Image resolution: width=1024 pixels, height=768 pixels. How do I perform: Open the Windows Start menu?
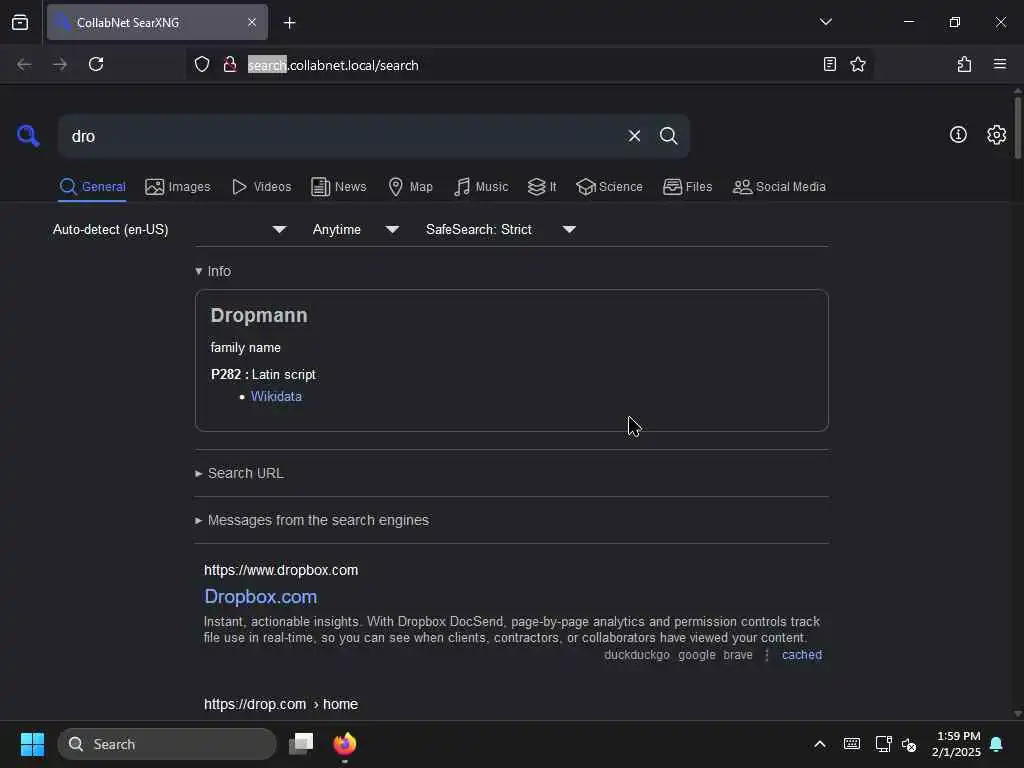pyautogui.click(x=32, y=744)
